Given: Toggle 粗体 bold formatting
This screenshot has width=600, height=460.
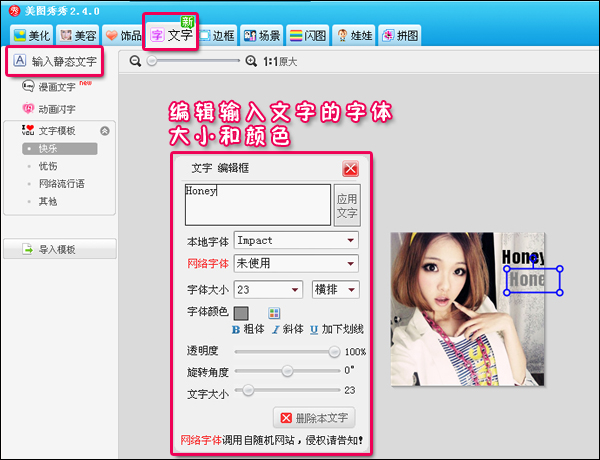Looking at the screenshot, I should tap(248, 328).
